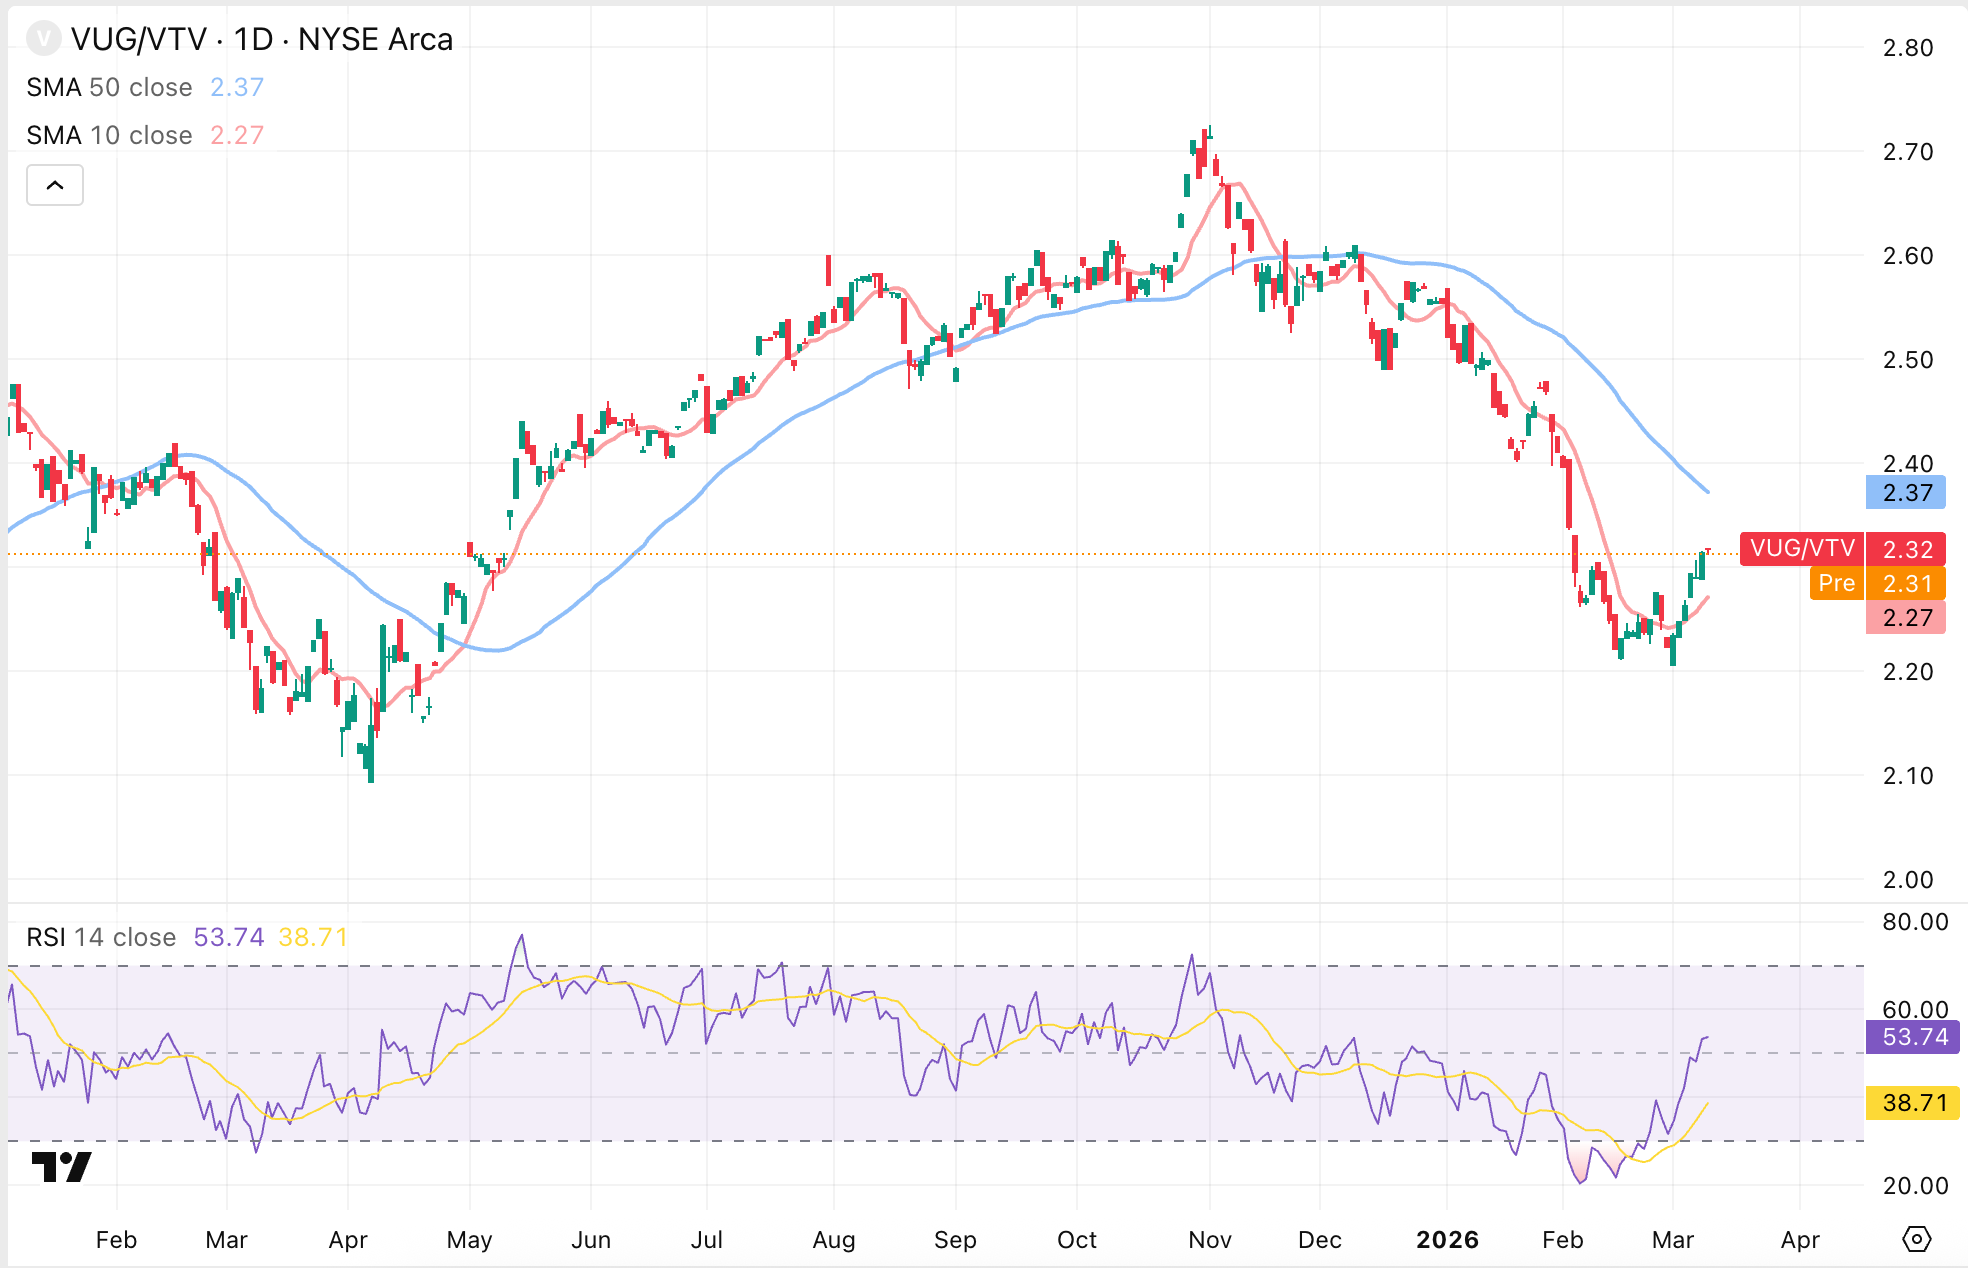The width and height of the screenshot is (1968, 1268).
Task: Click the 2.80 price scale label
Action: pyautogui.click(x=1907, y=47)
